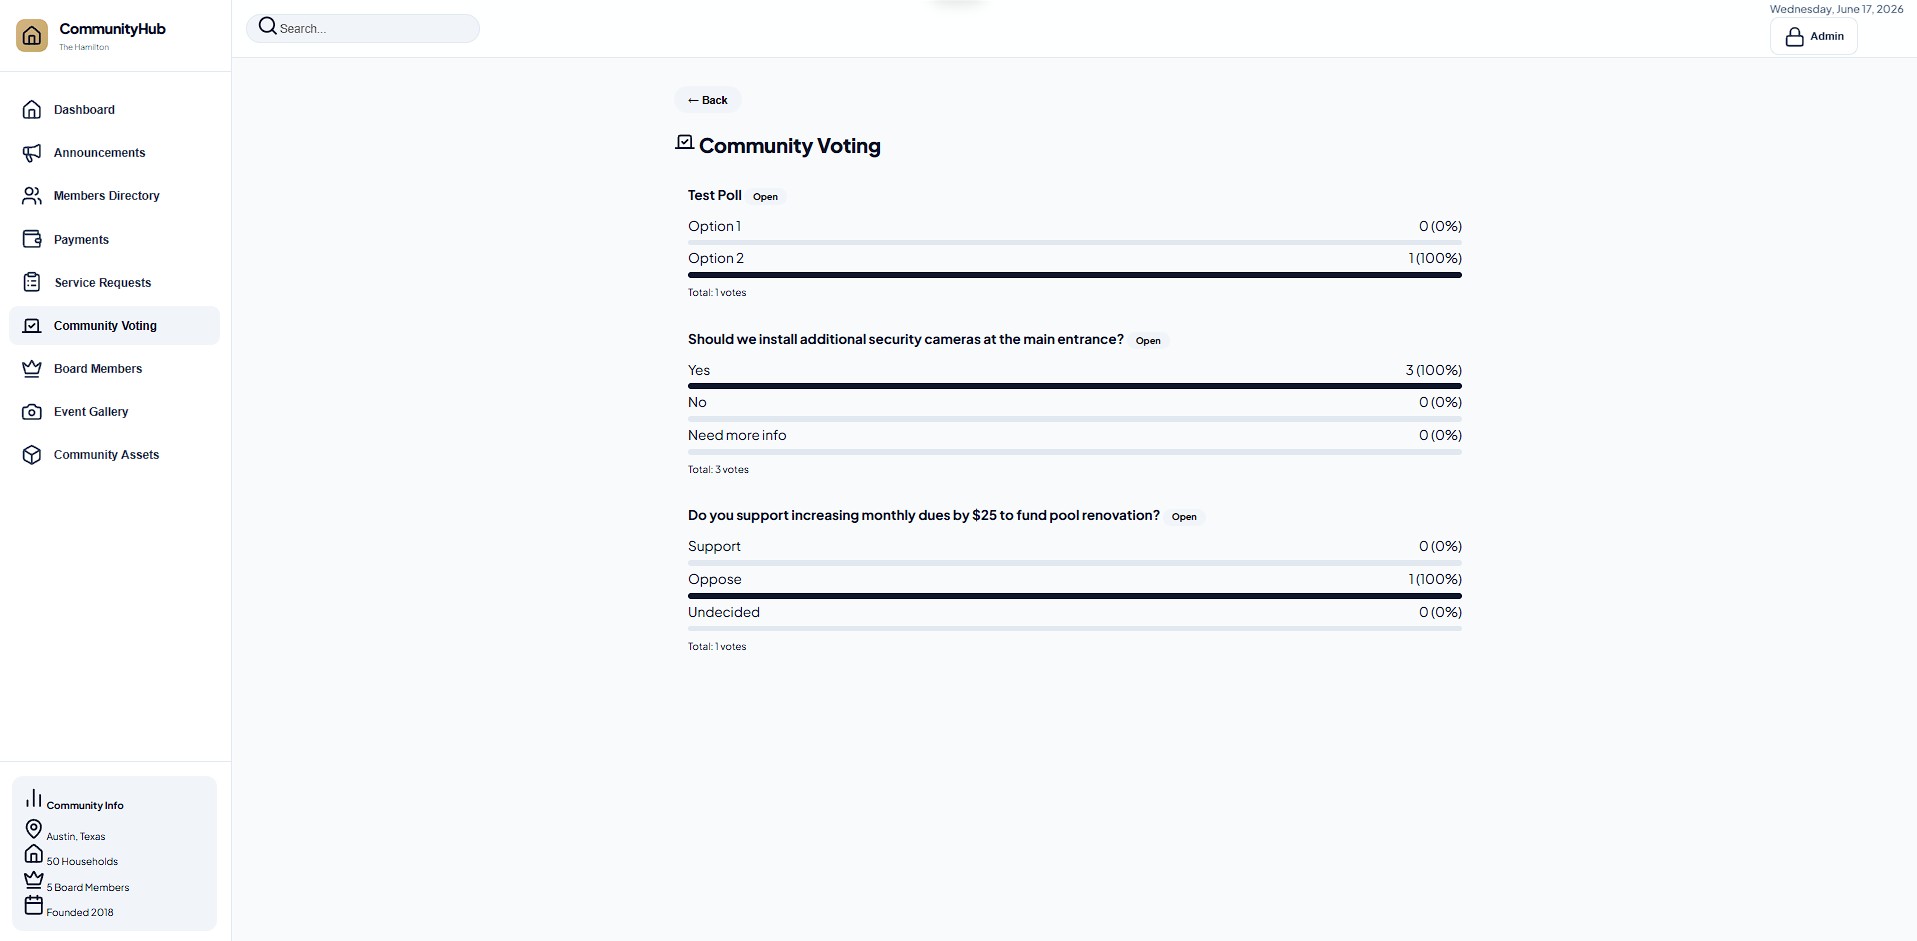The height and width of the screenshot is (941, 1917).
Task: Choose Support for dues increase poll
Action: (714, 547)
